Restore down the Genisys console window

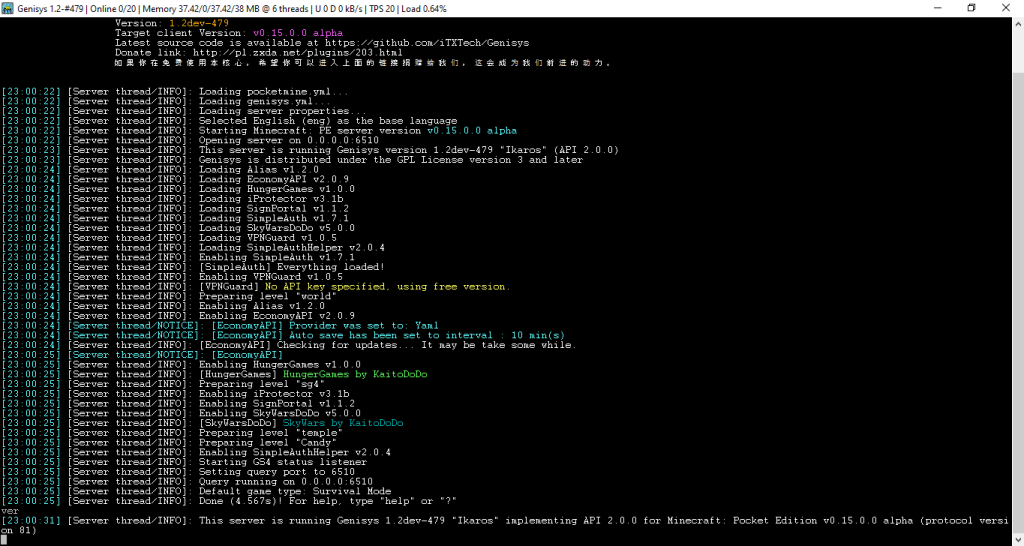point(971,8)
